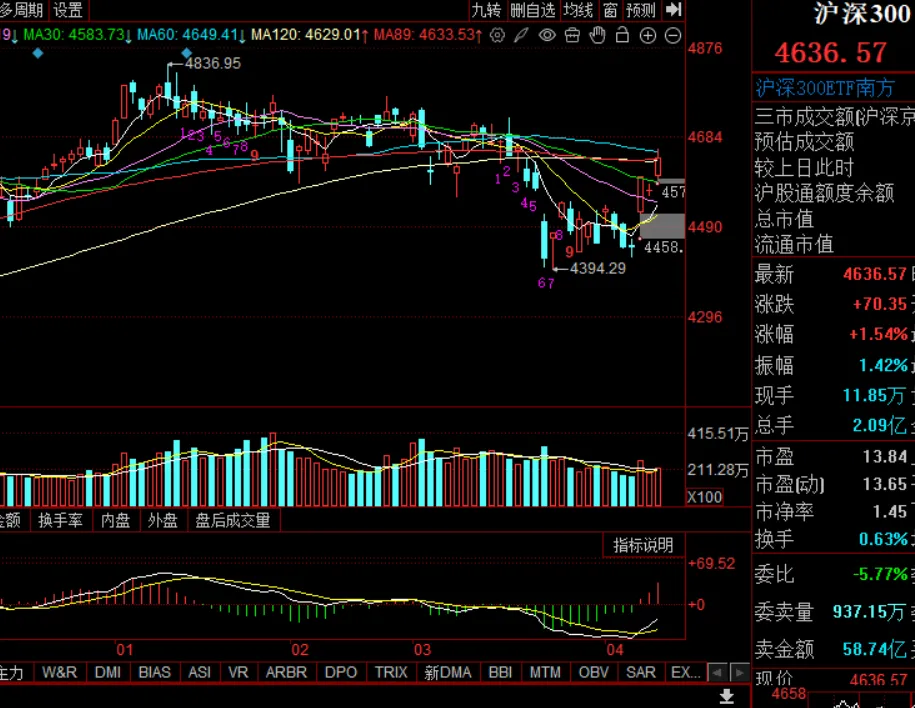Click the 涨幅 +1.54% value
The width and height of the screenshot is (915, 708).
click(878, 334)
